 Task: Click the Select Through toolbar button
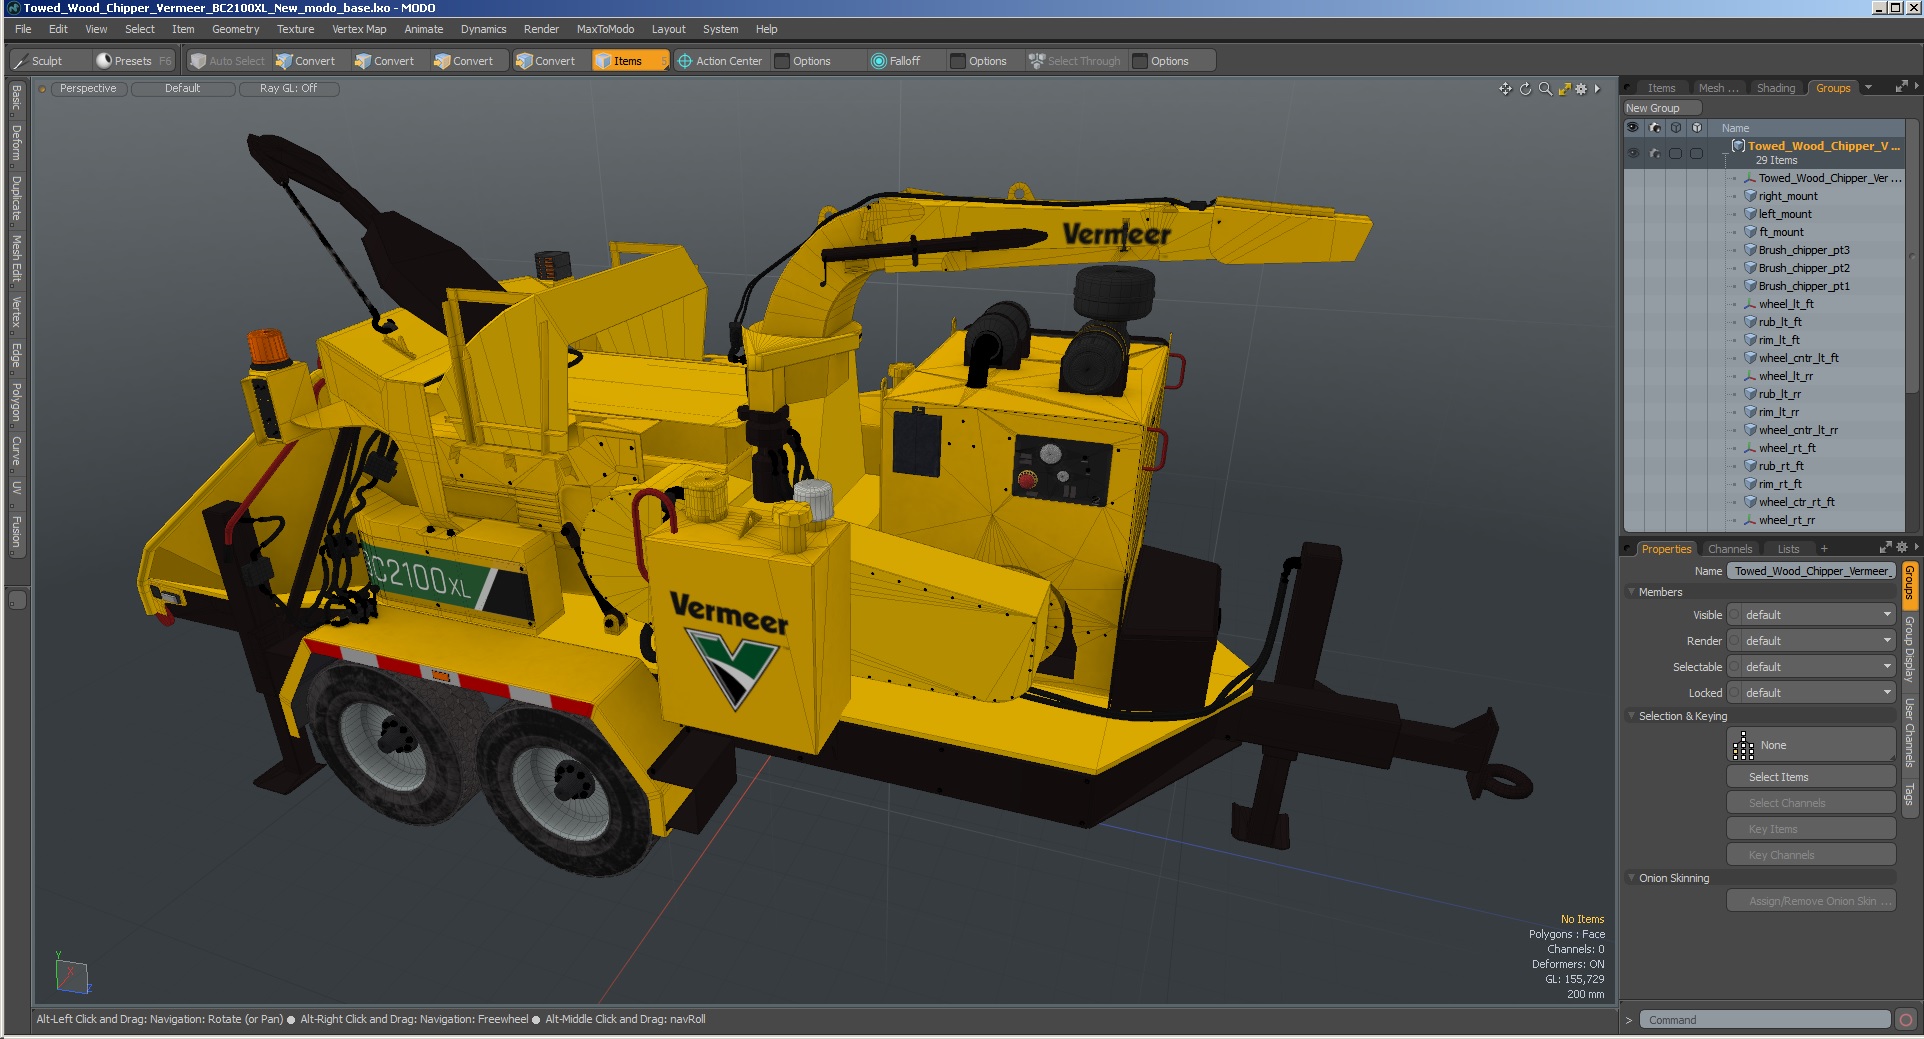1075,61
